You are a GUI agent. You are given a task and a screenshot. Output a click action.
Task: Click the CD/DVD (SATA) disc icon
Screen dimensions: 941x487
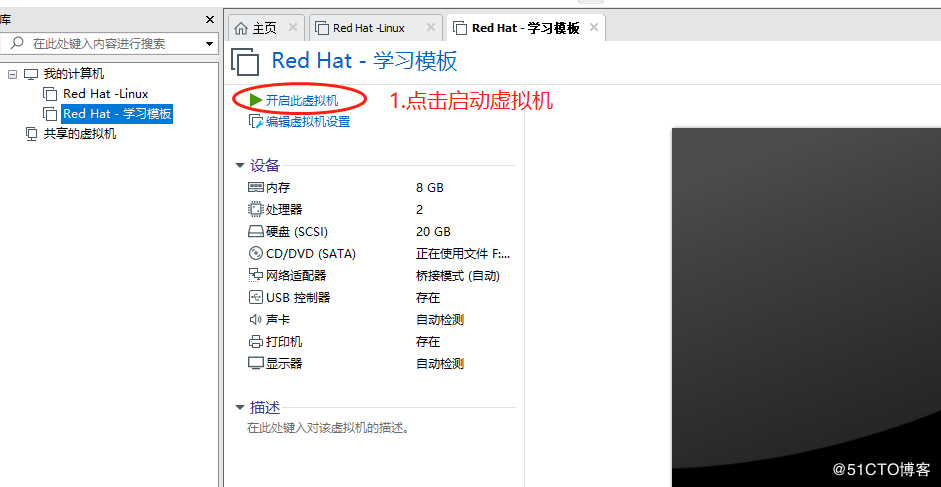256,253
